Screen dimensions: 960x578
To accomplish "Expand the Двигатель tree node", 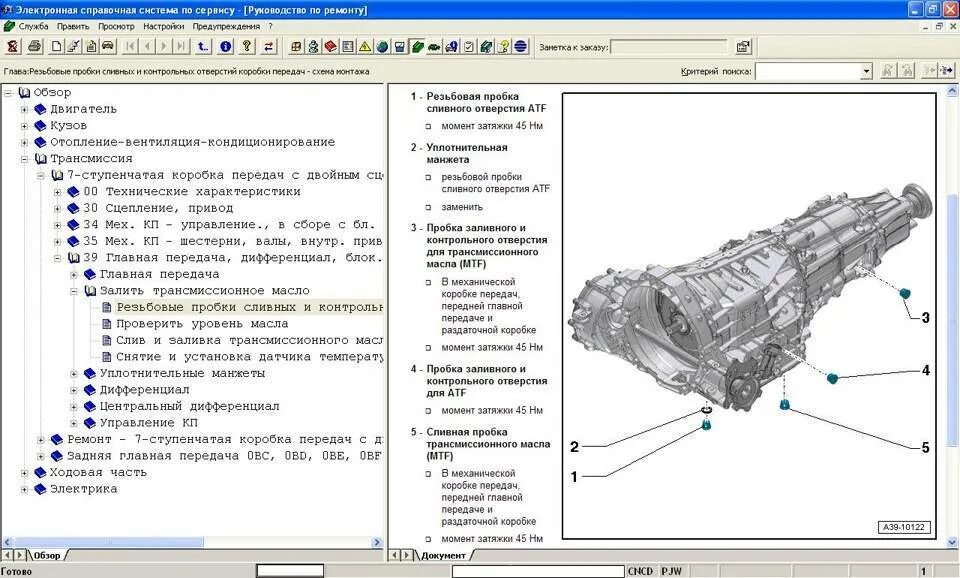I will (24, 110).
